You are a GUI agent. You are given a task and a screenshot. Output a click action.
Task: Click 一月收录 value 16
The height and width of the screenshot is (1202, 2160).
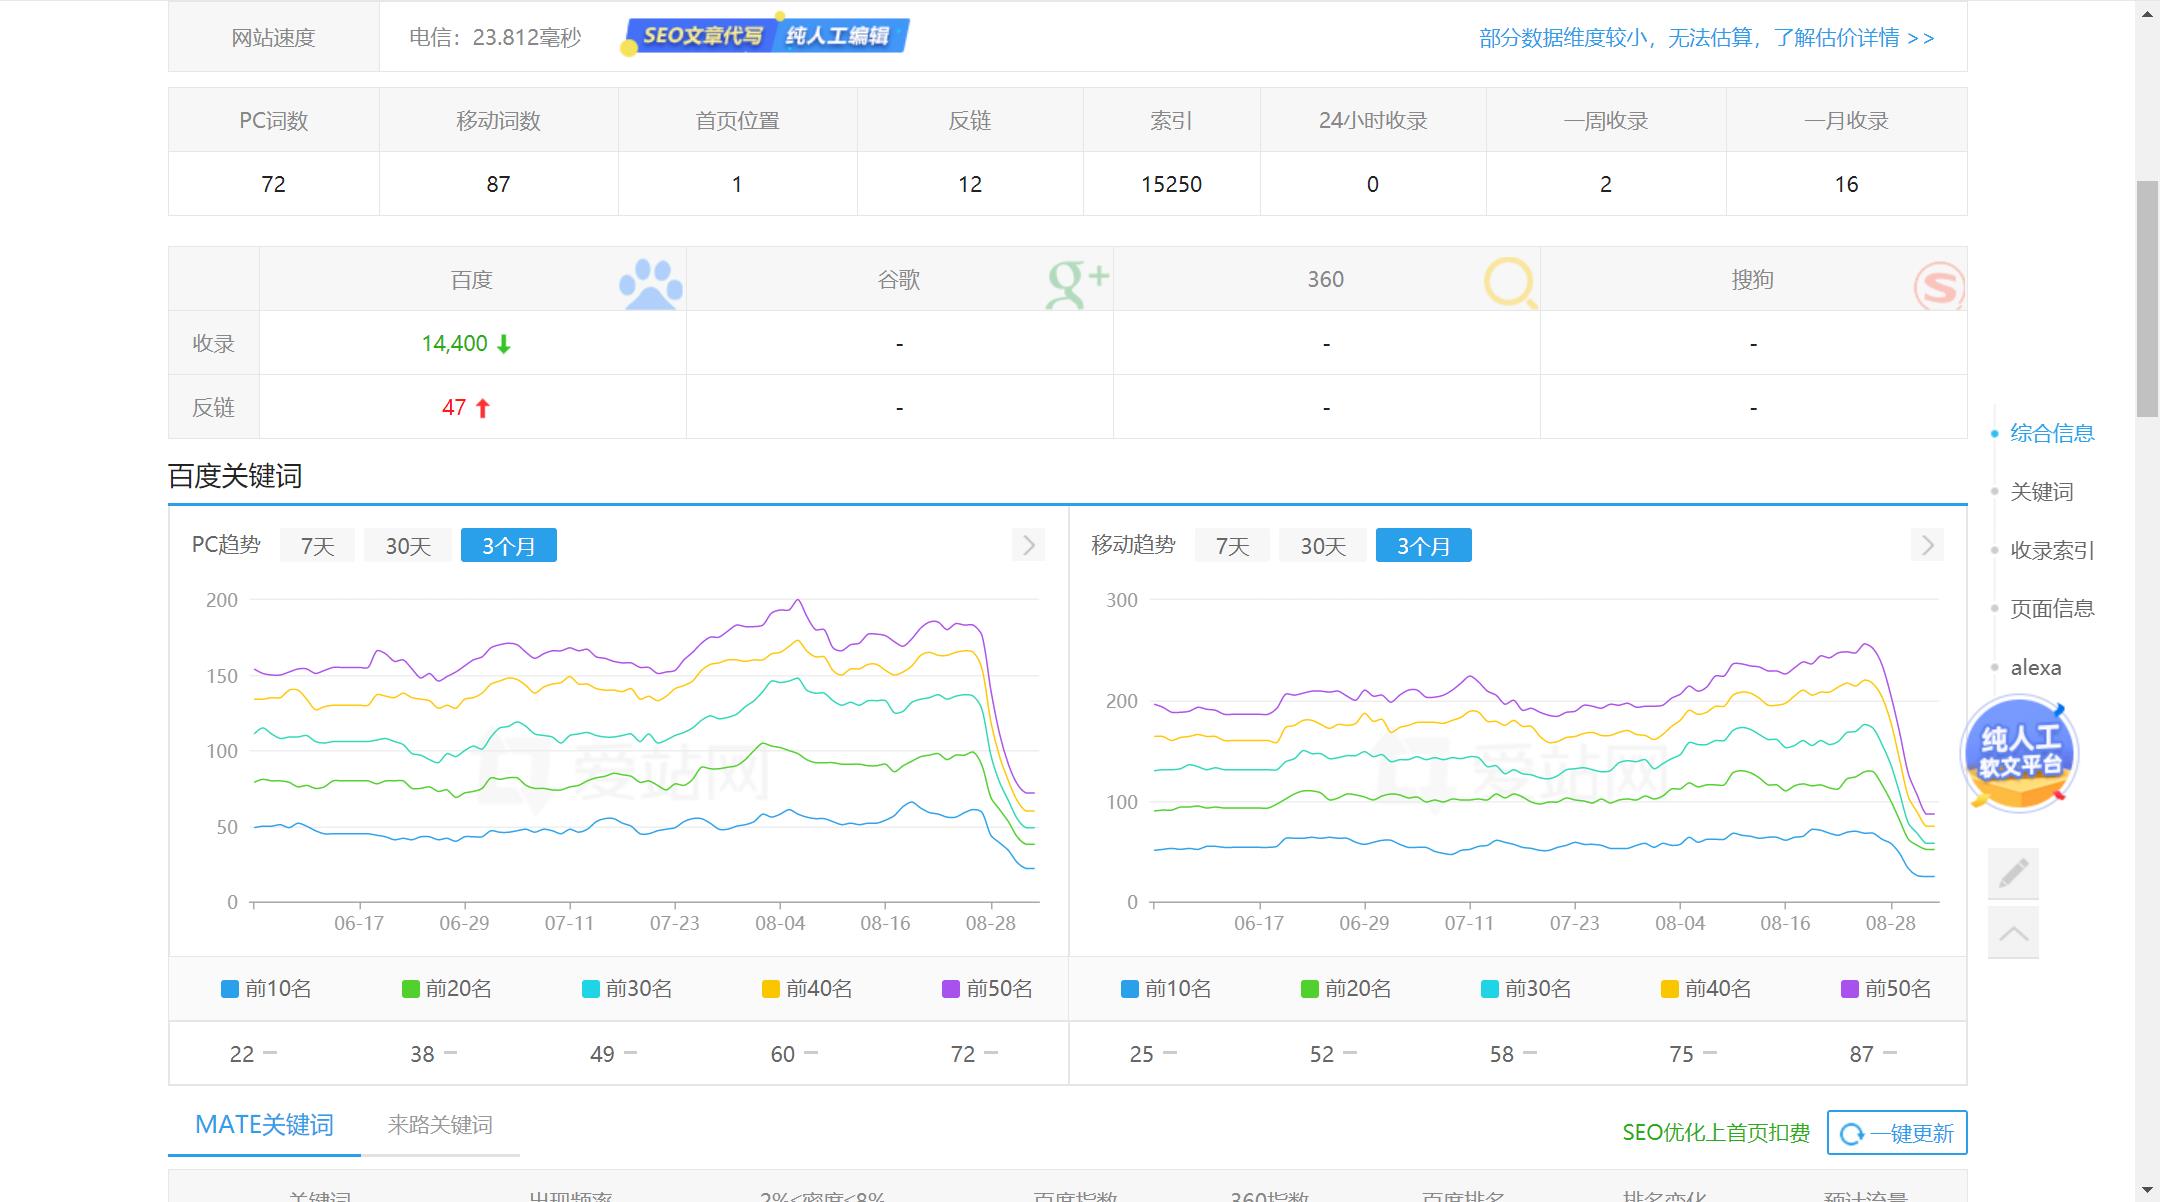point(1846,184)
